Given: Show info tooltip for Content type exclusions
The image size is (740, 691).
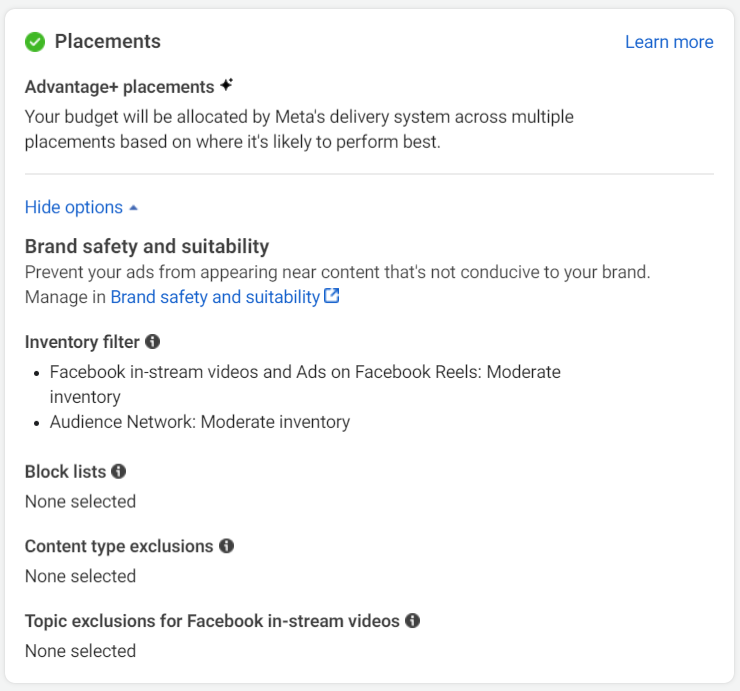Looking at the screenshot, I should tap(226, 546).
